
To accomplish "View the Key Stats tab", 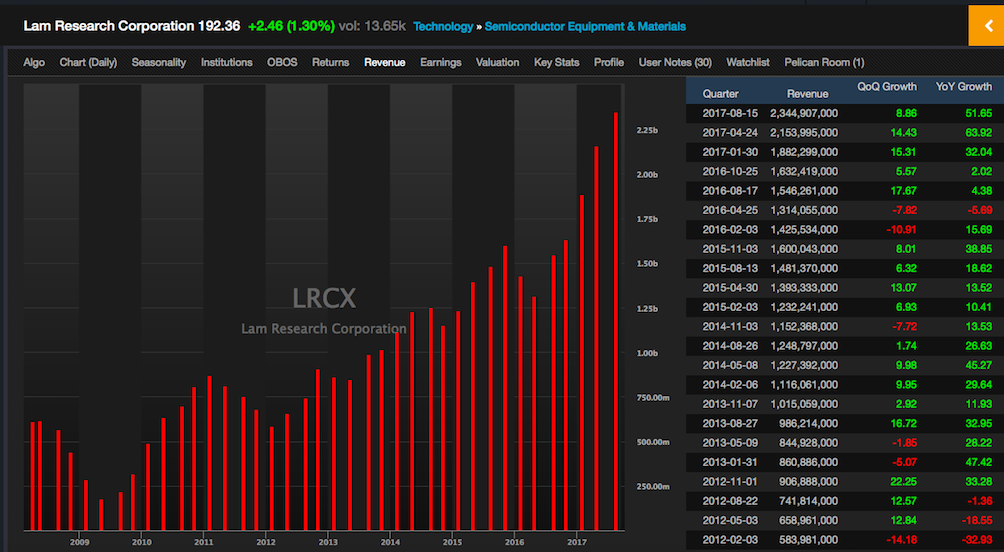I will [x=556, y=62].
